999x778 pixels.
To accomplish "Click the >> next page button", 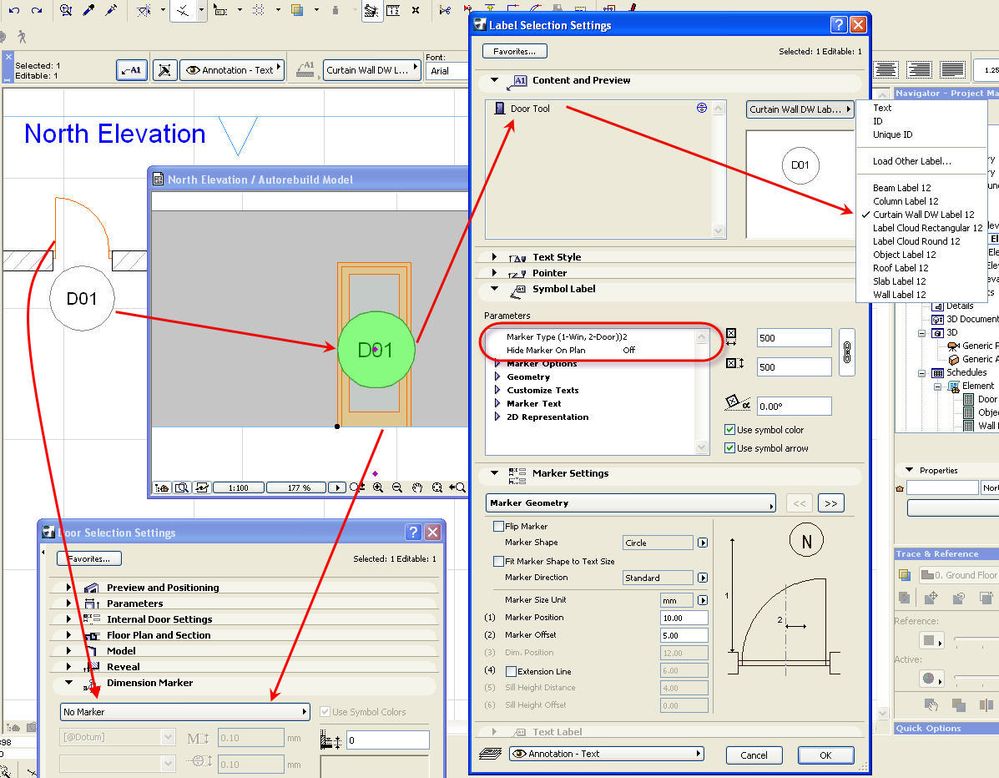I will [x=831, y=503].
